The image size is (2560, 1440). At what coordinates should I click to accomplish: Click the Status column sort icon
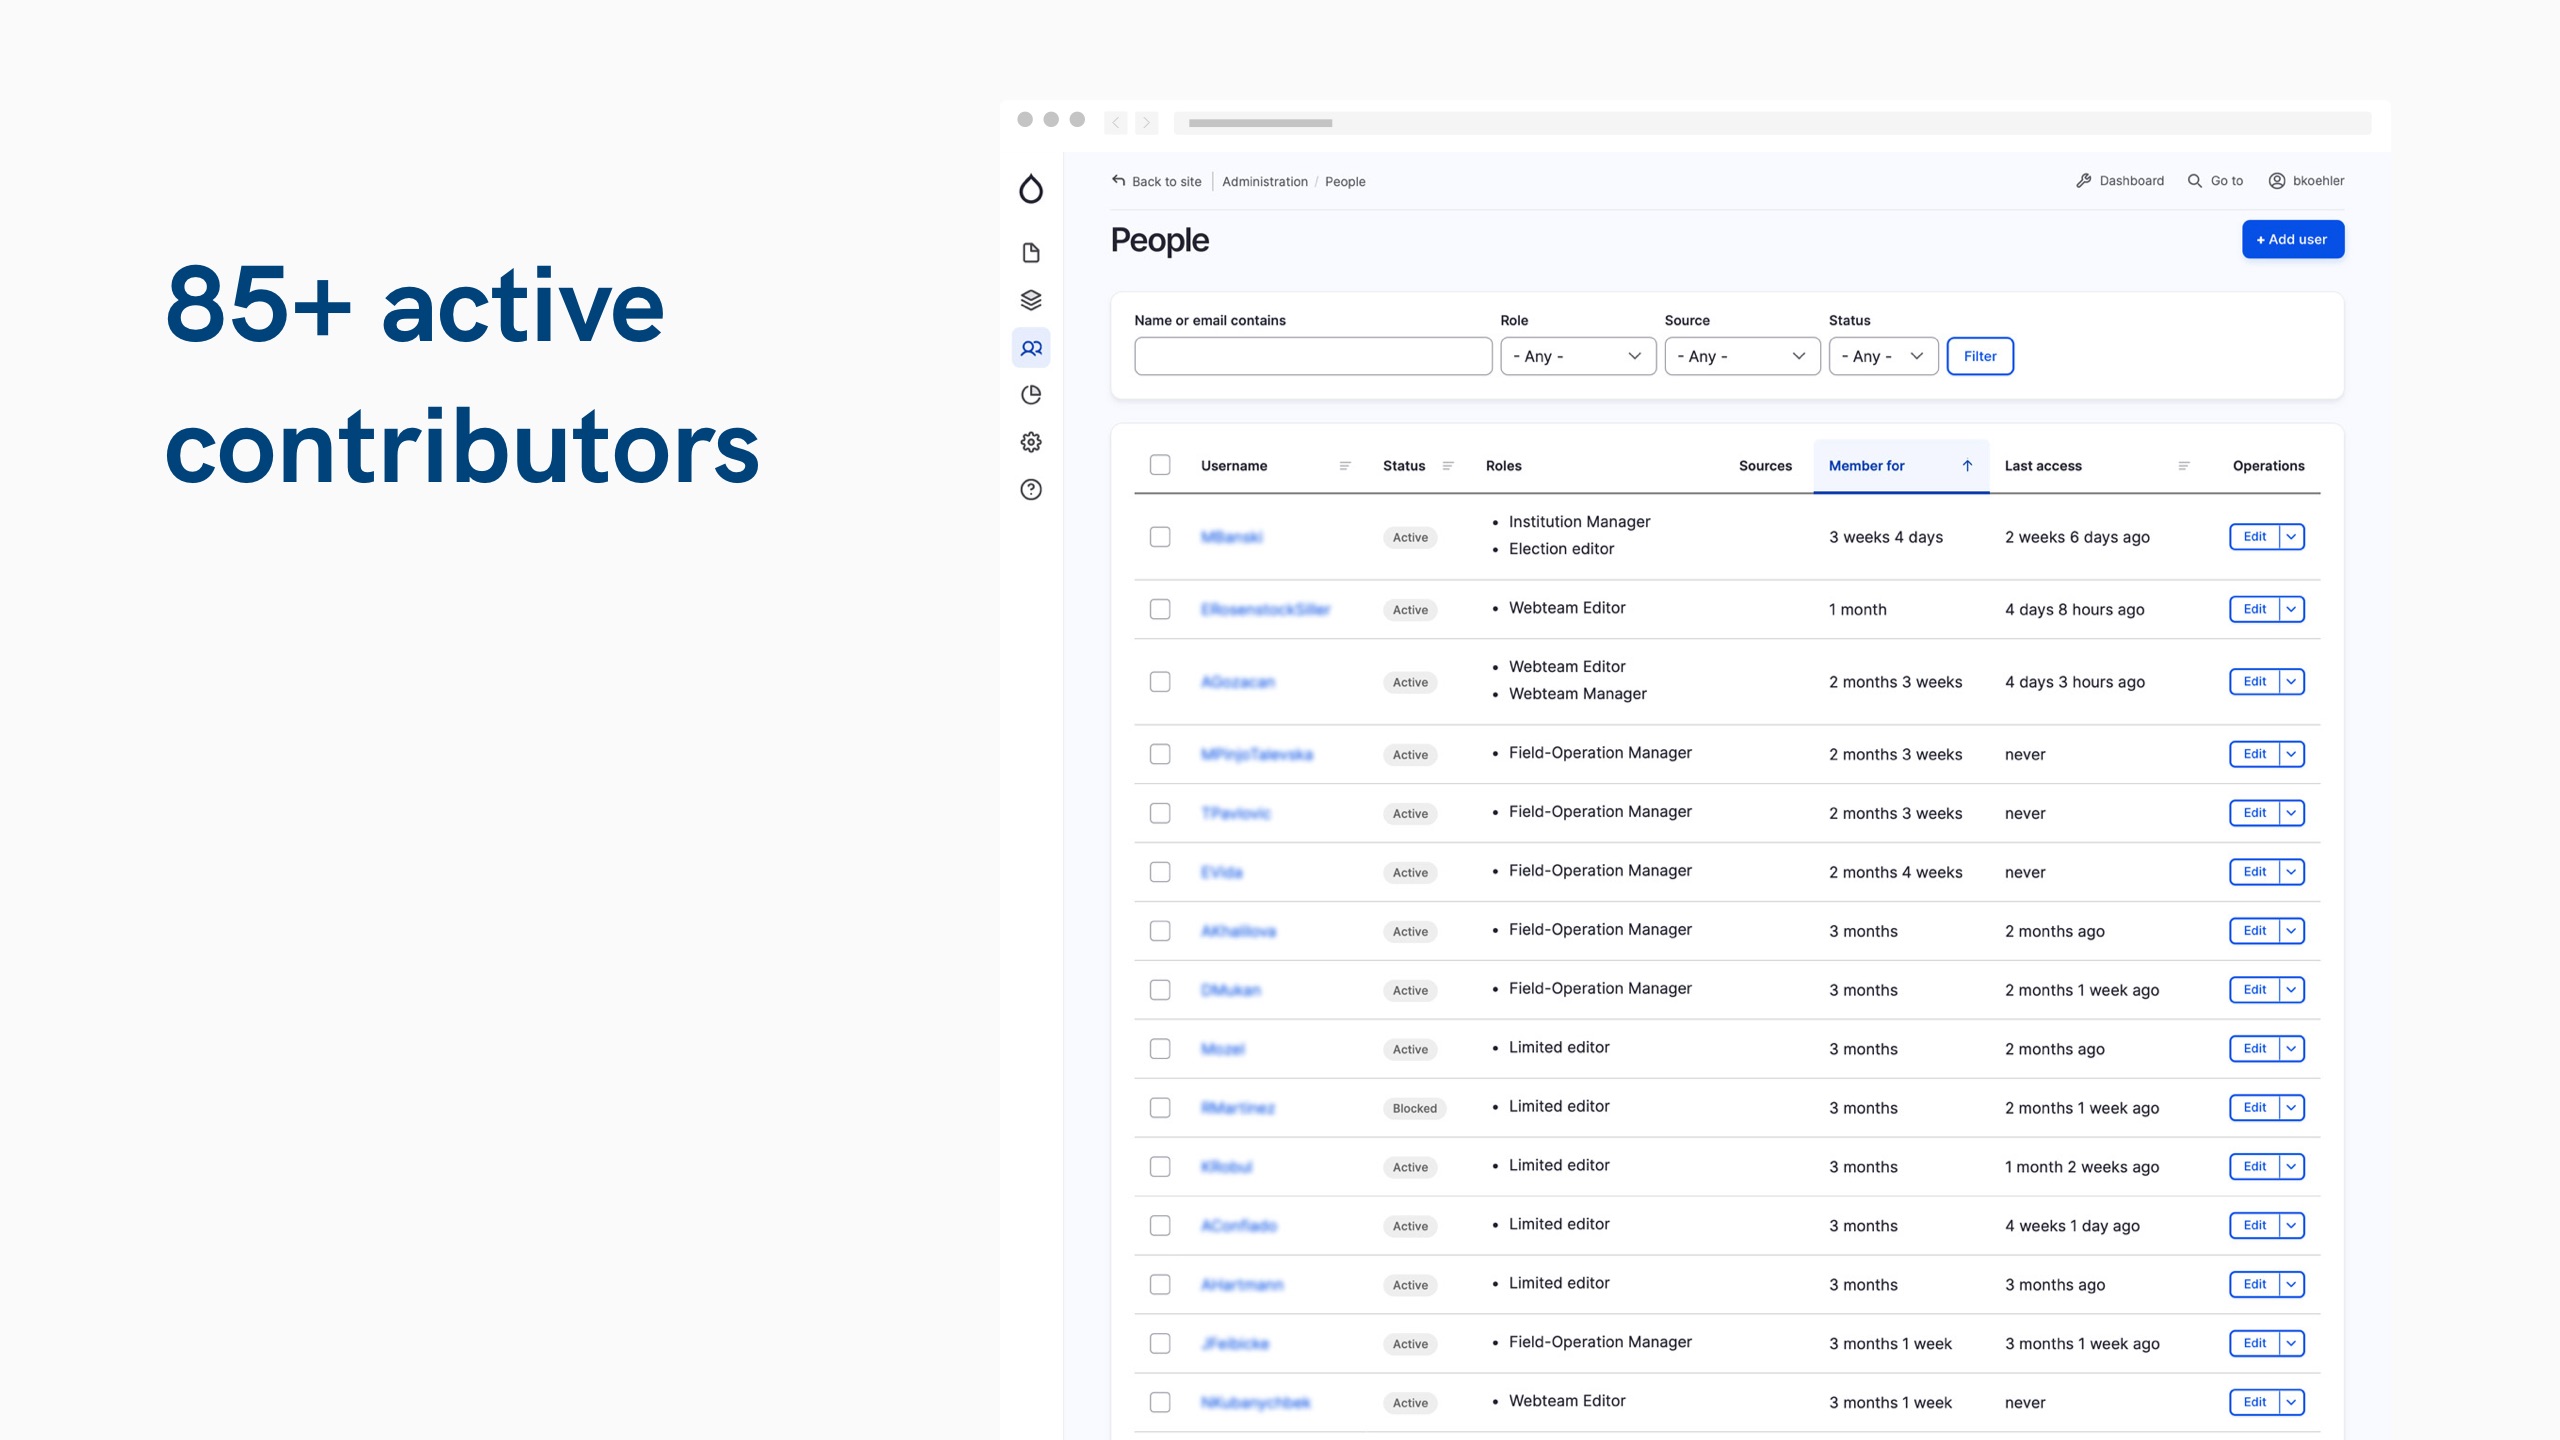[1448, 466]
